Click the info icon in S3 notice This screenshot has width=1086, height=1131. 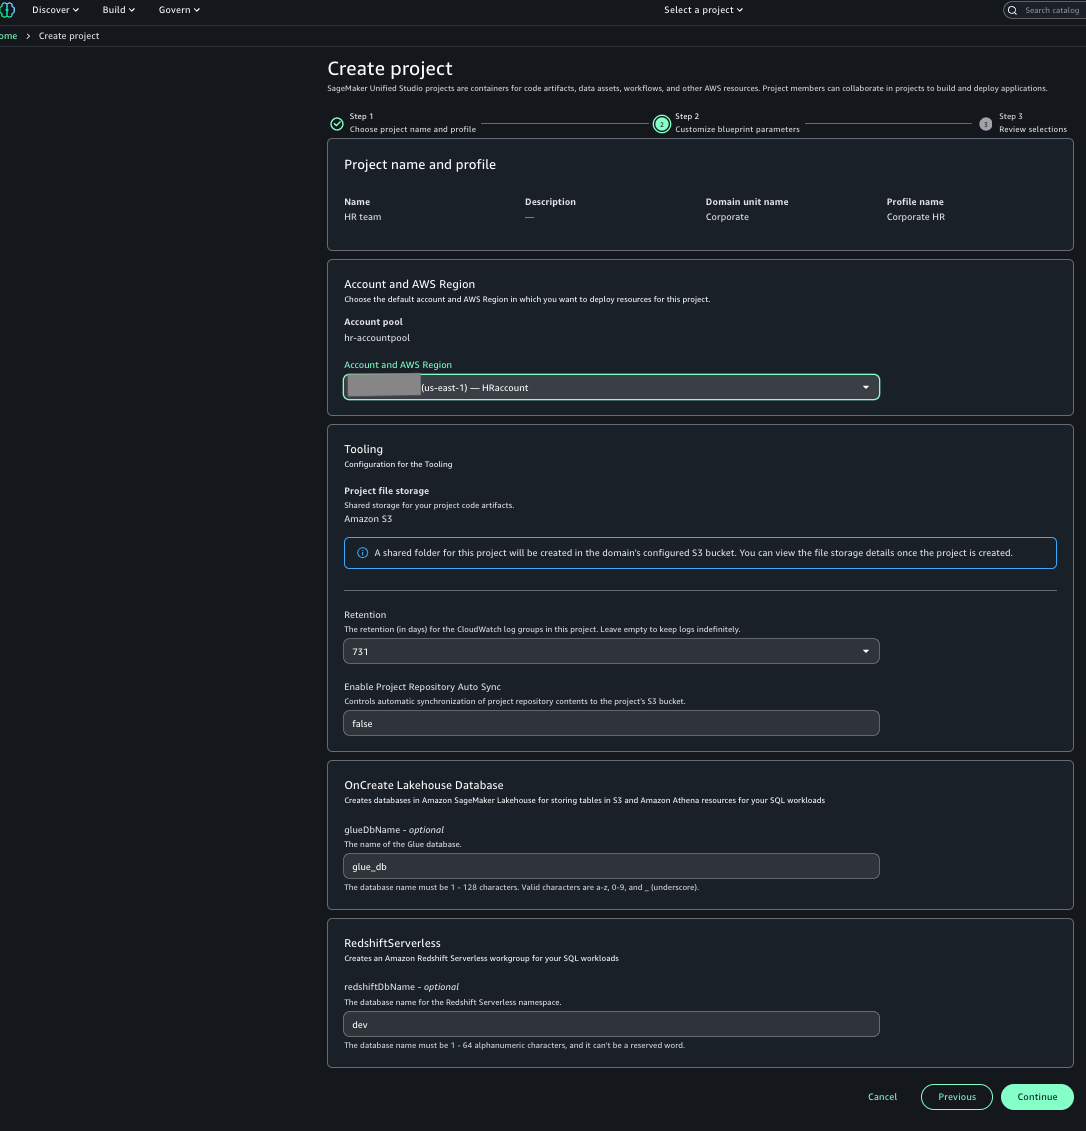coord(363,553)
